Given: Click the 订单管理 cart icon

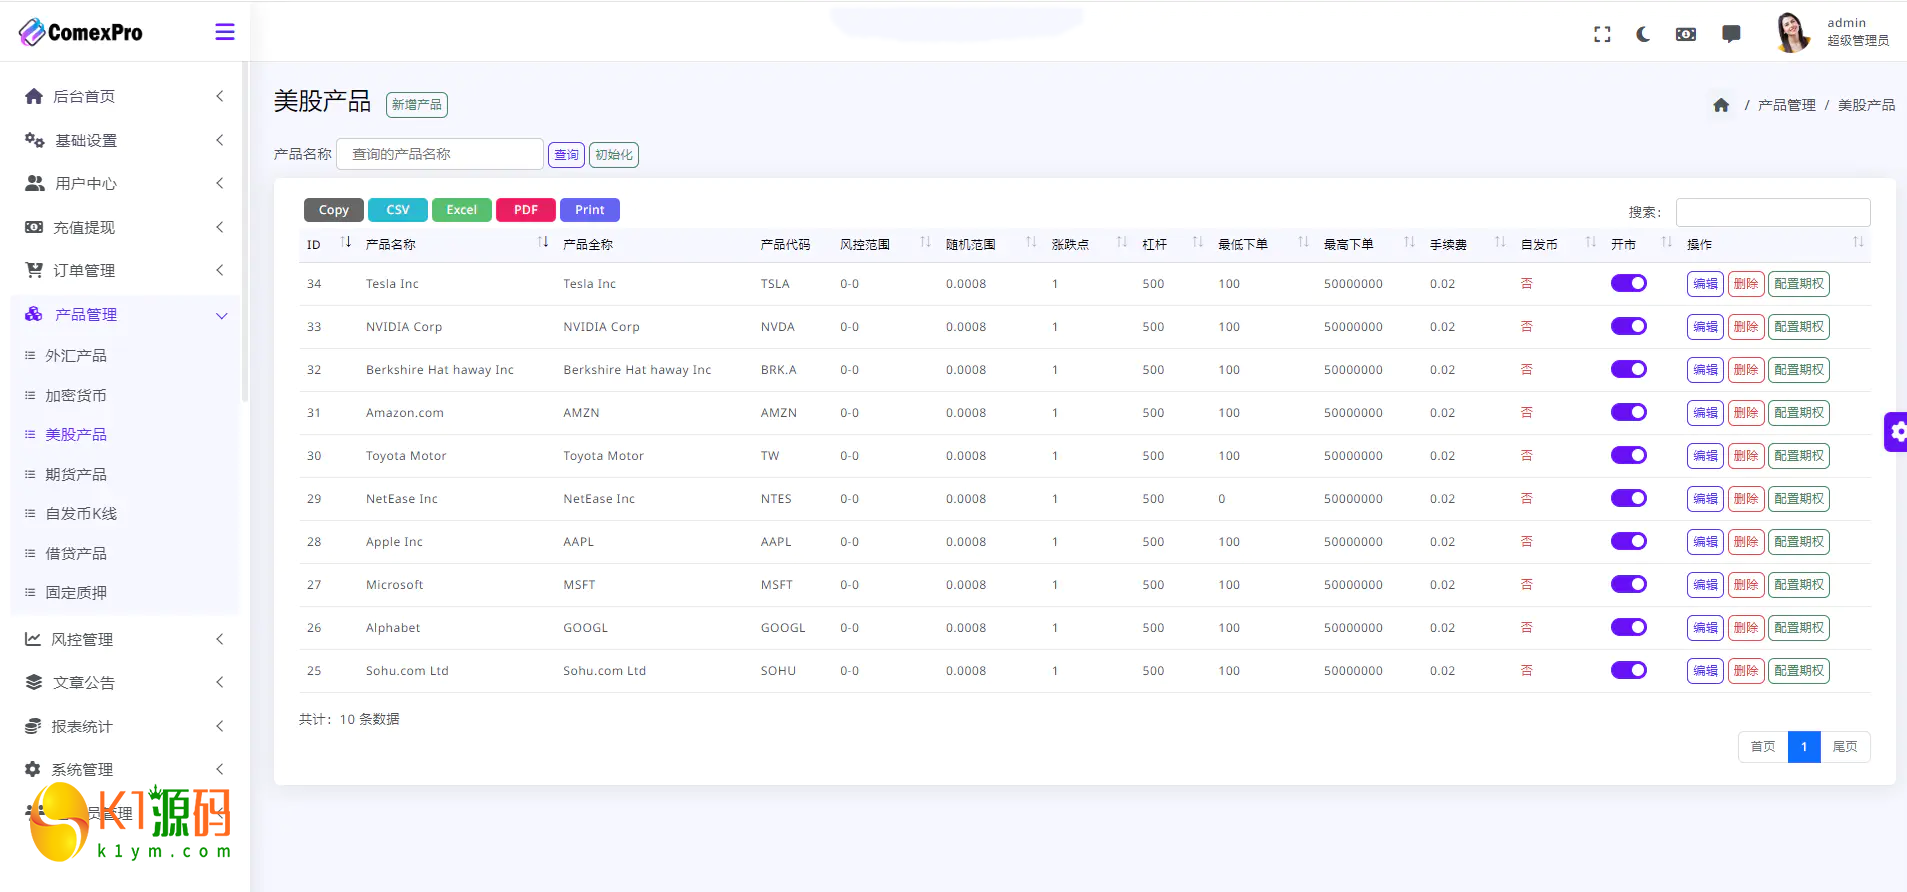Looking at the screenshot, I should [x=34, y=270].
